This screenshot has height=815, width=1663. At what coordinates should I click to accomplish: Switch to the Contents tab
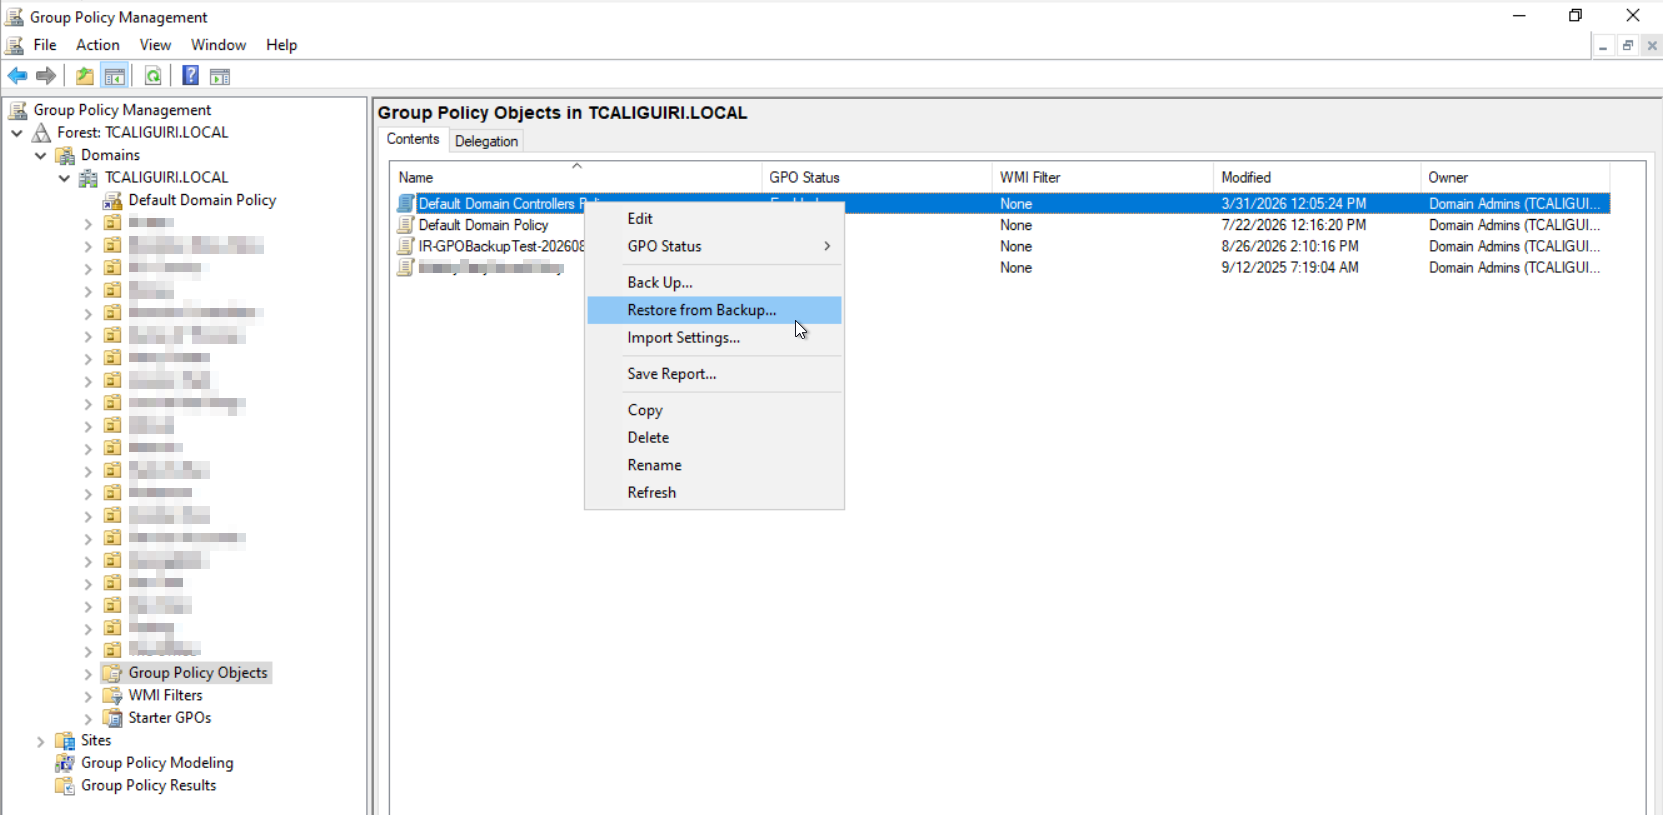point(413,139)
